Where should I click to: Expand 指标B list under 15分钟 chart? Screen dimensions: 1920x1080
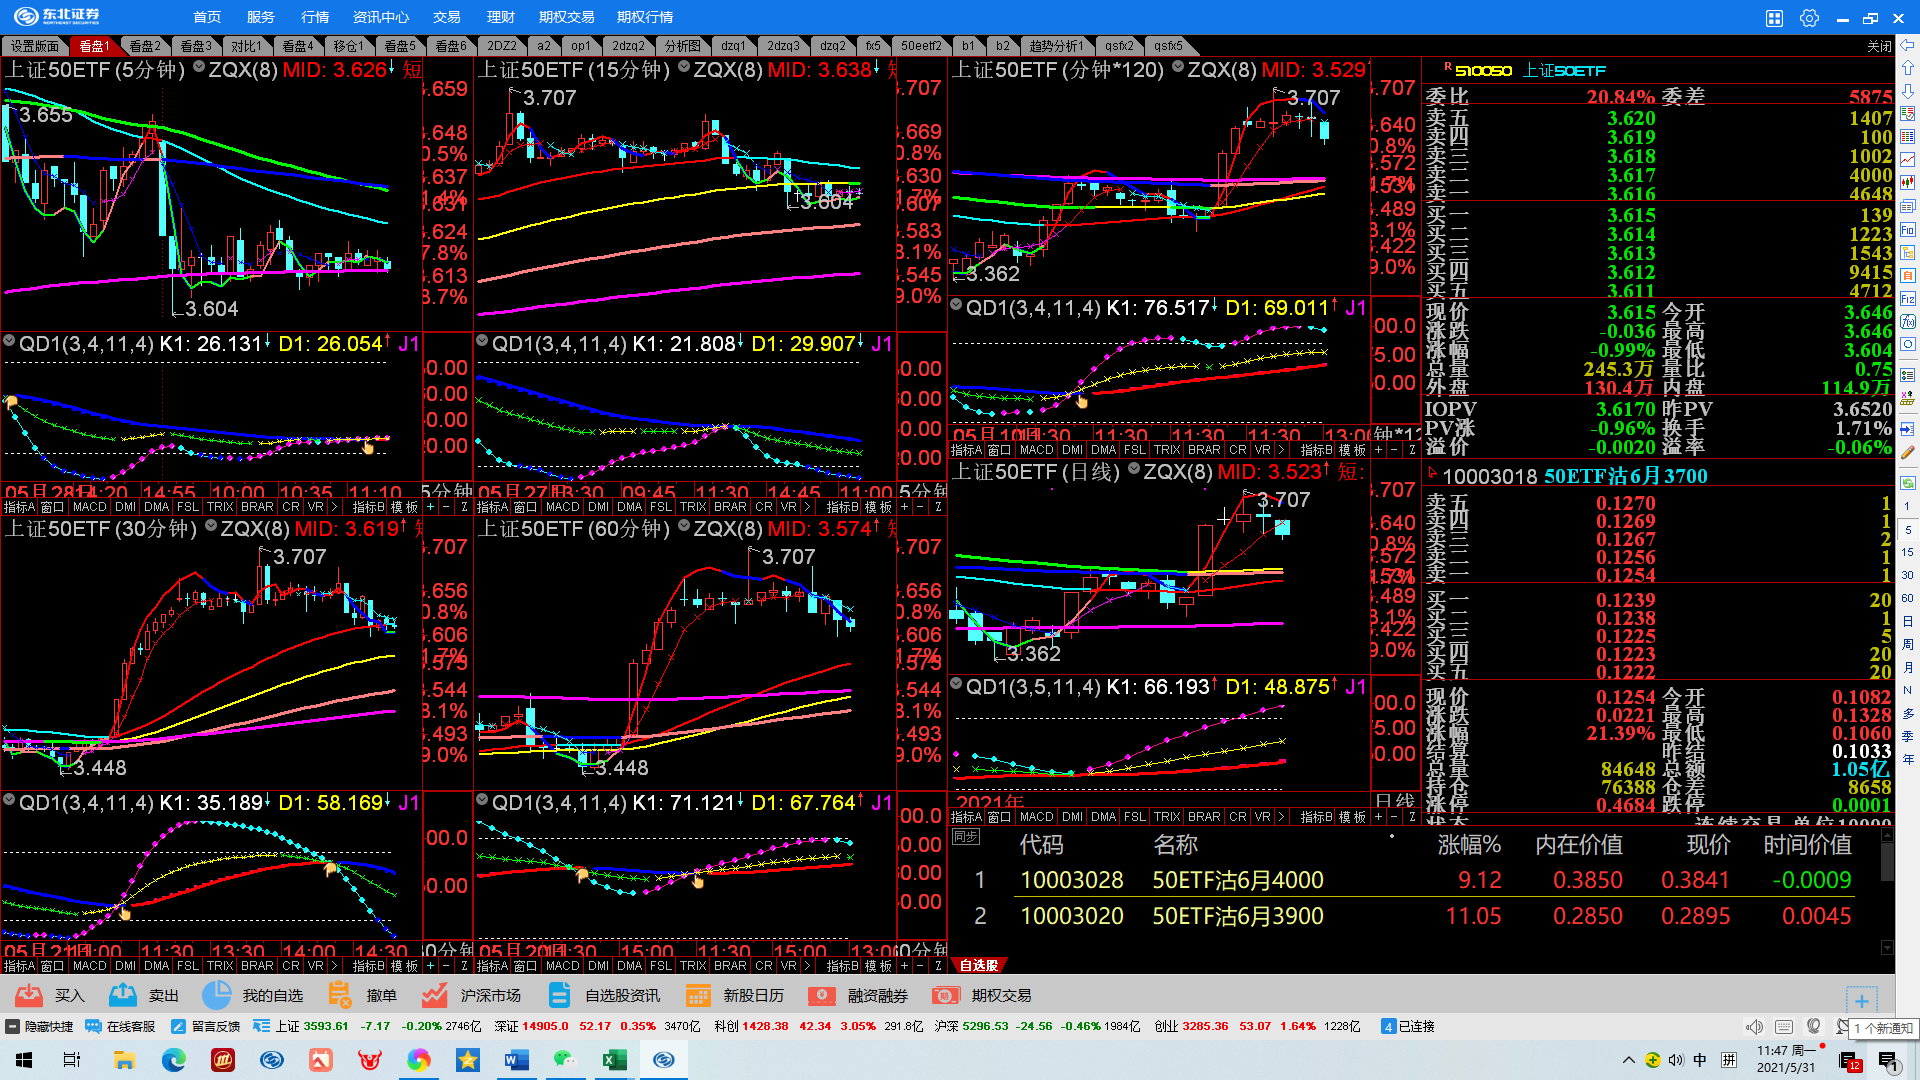pyautogui.click(x=843, y=507)
